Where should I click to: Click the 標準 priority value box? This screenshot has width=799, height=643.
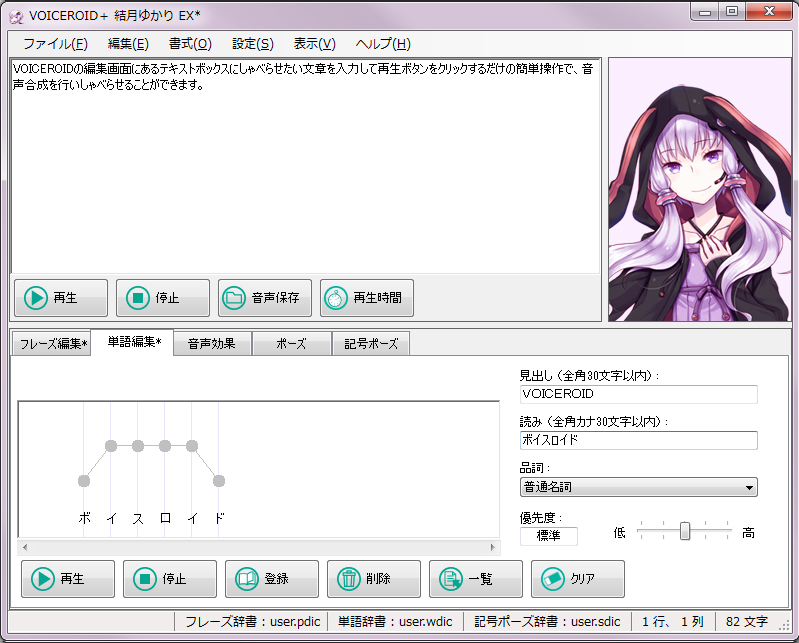click(x=549, y=536)
